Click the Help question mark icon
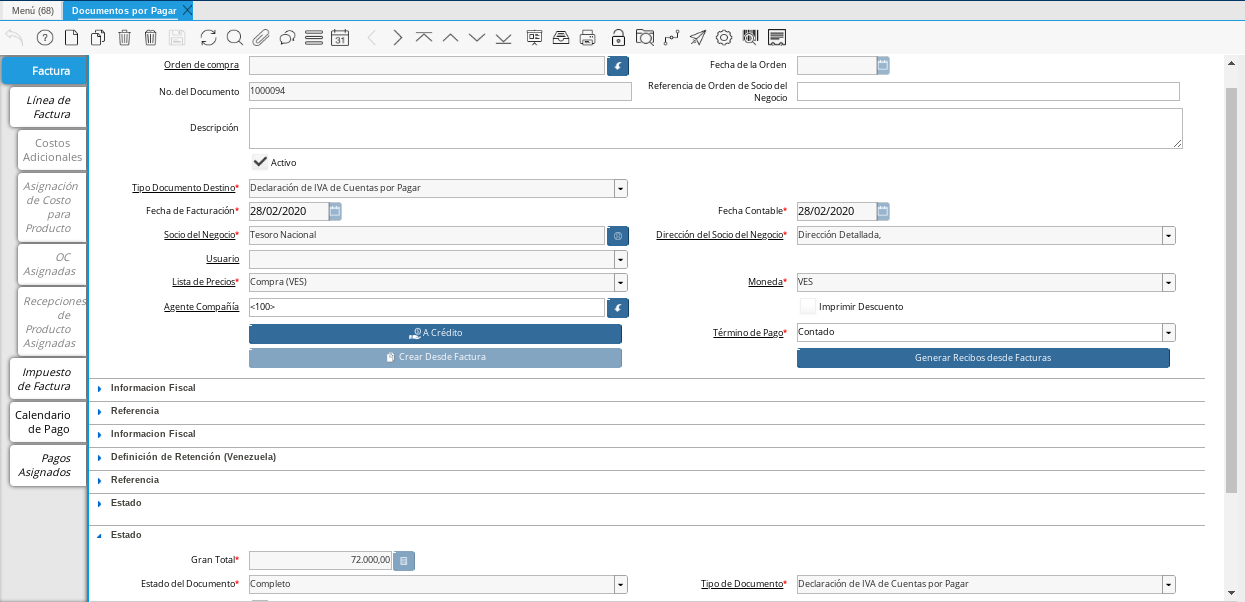The height and width of the screenshot is (602, 1245). [x=45, y=38]
